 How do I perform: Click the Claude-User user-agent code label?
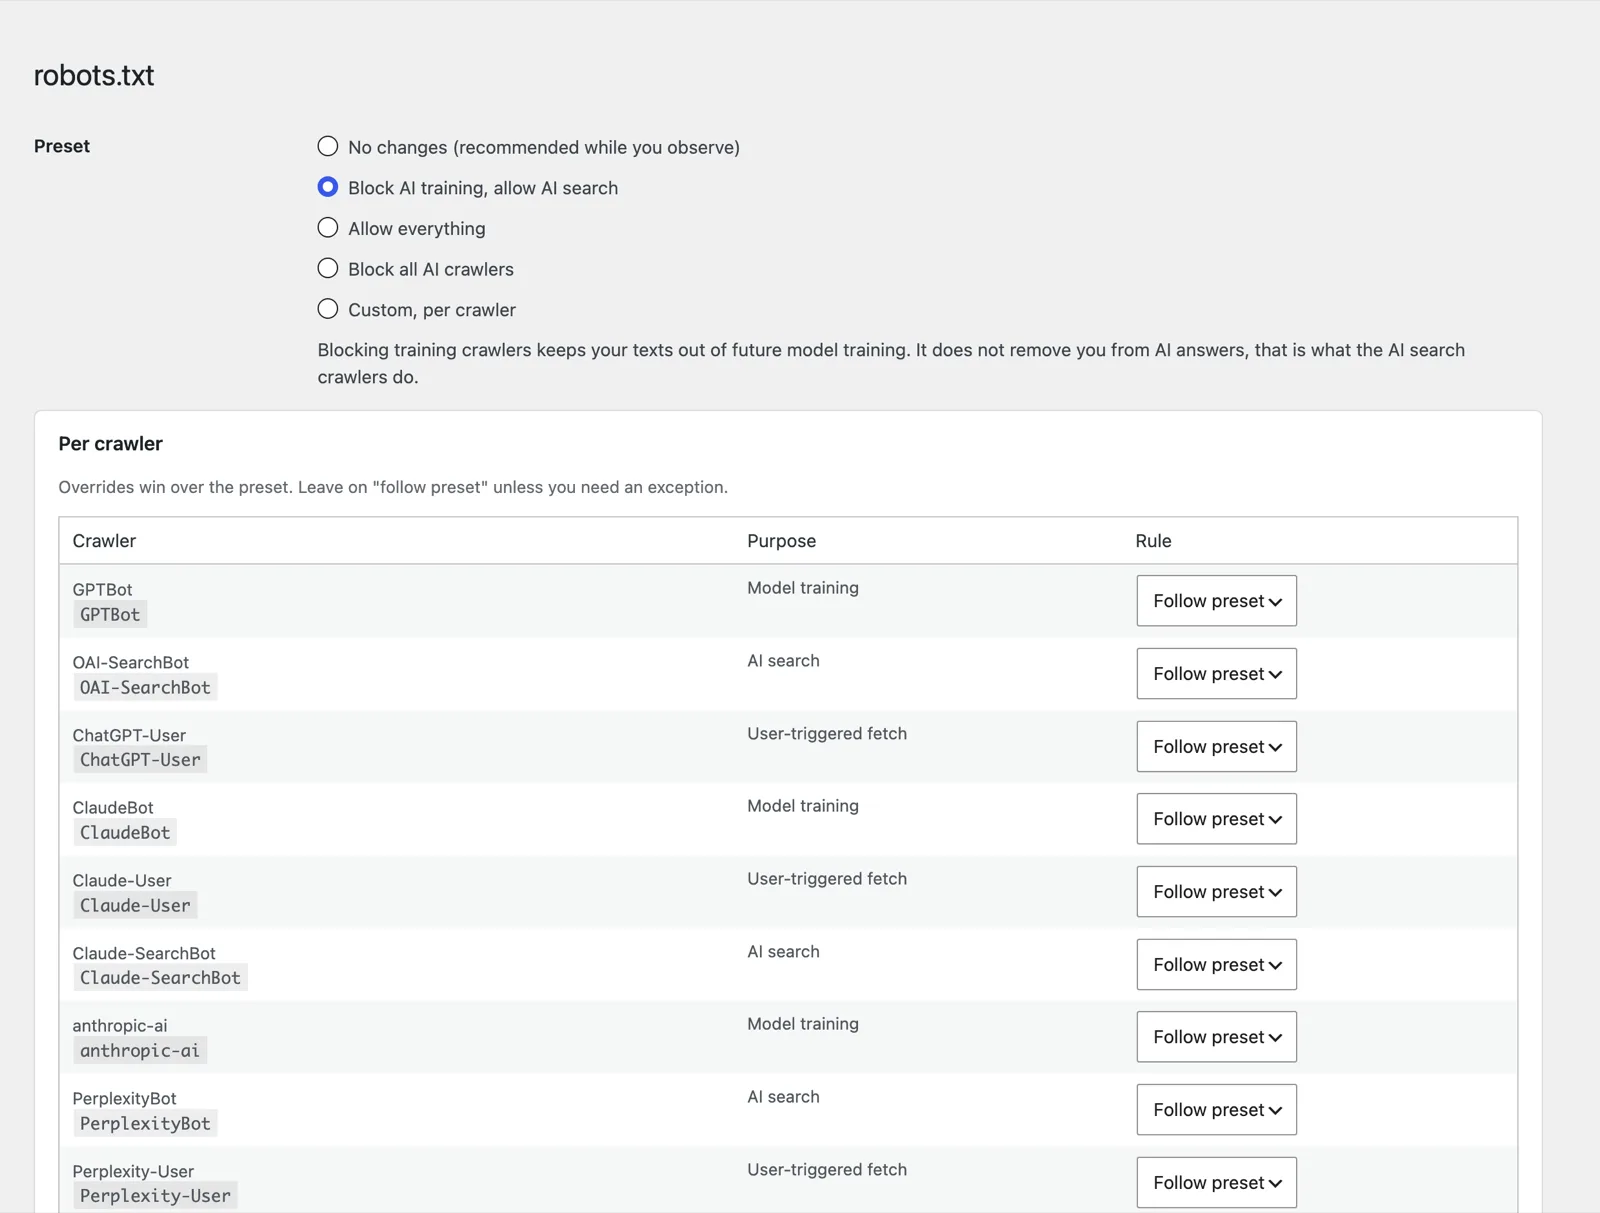[135, 906]
